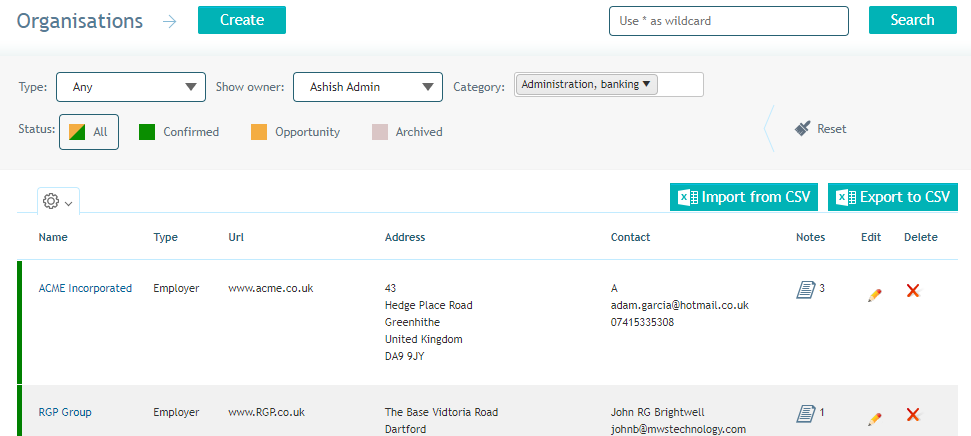Click the wildcard search input field

[x=729, y=21]
